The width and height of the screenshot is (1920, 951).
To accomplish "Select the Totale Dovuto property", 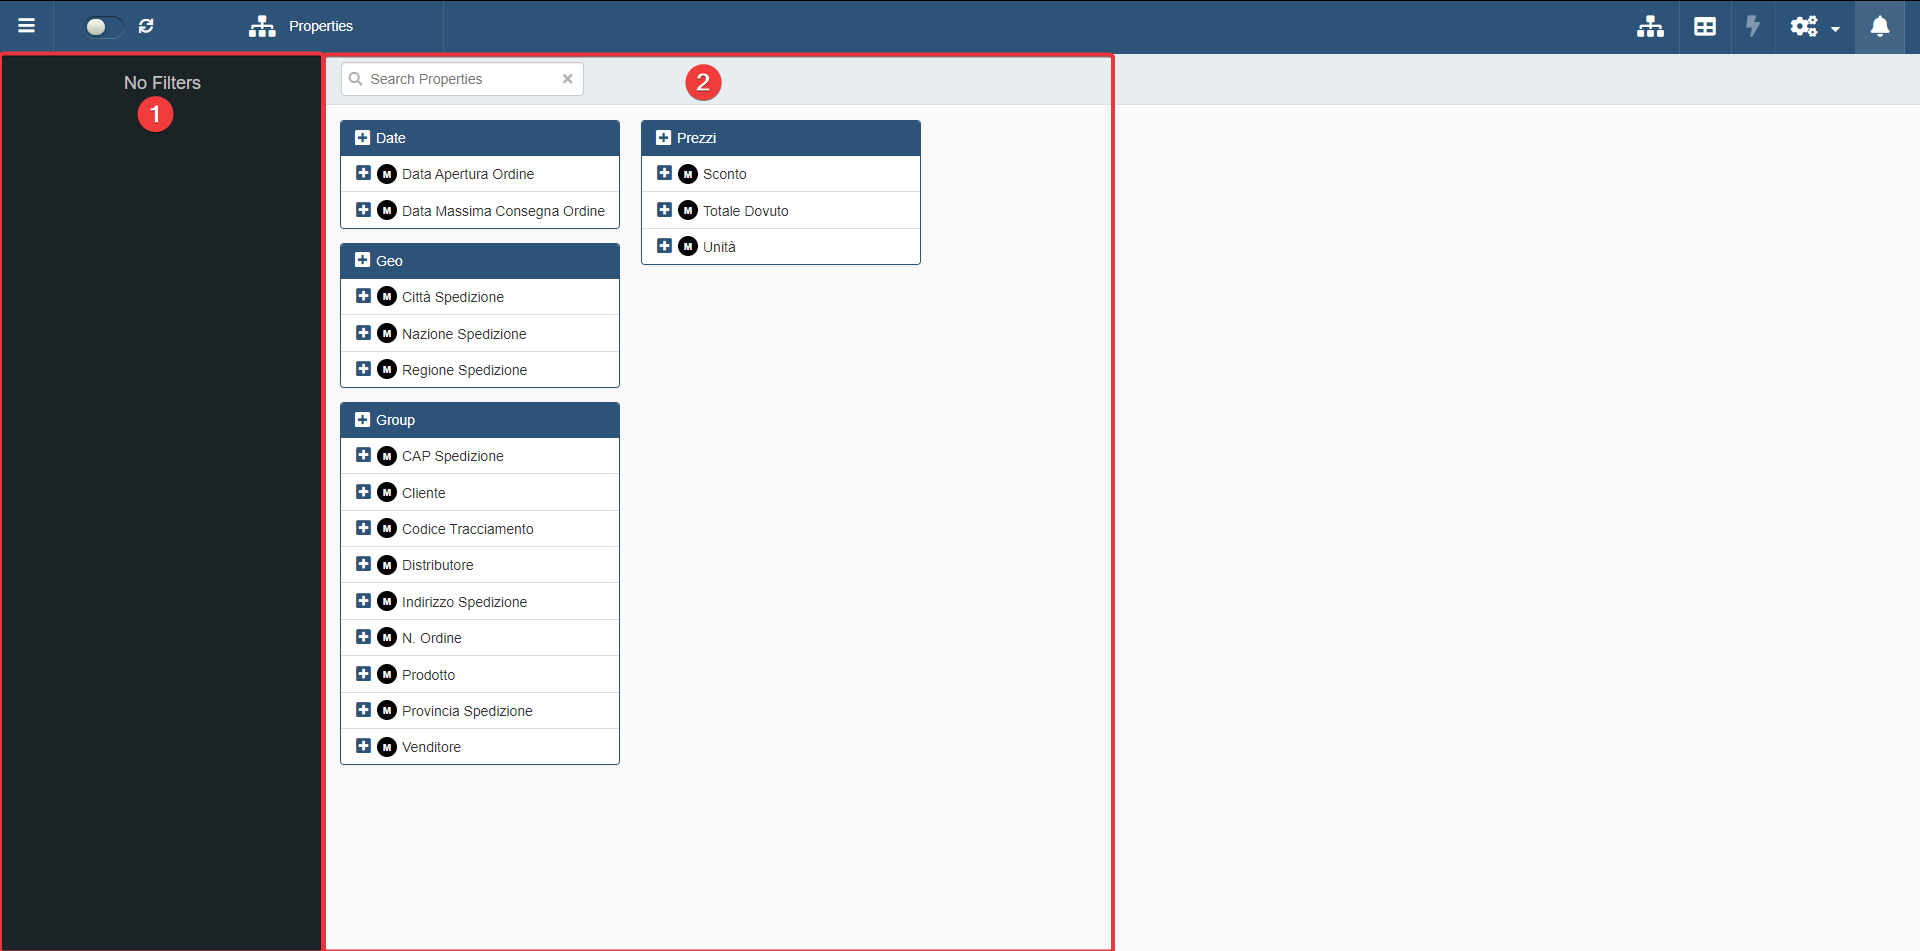I will coord(745,211).
